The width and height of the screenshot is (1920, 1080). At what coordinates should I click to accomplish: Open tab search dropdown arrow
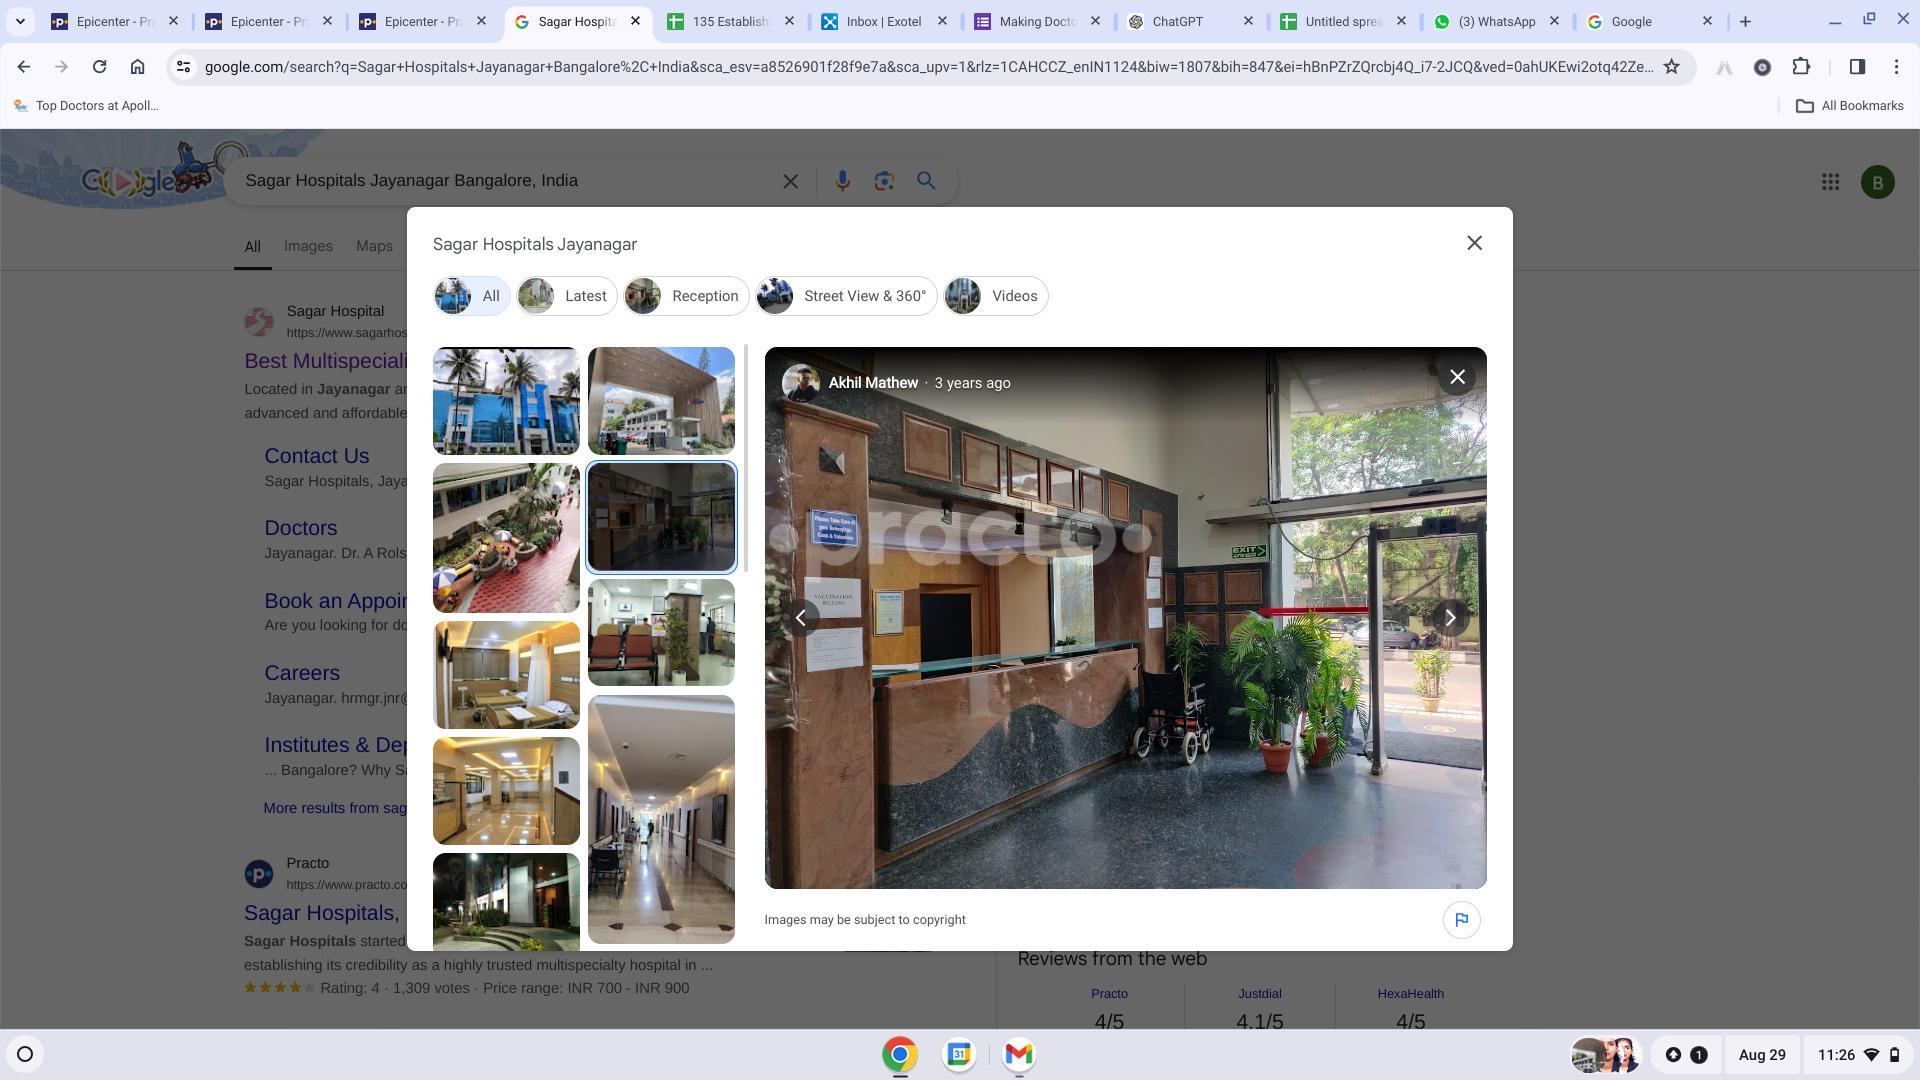pos(20,21)
